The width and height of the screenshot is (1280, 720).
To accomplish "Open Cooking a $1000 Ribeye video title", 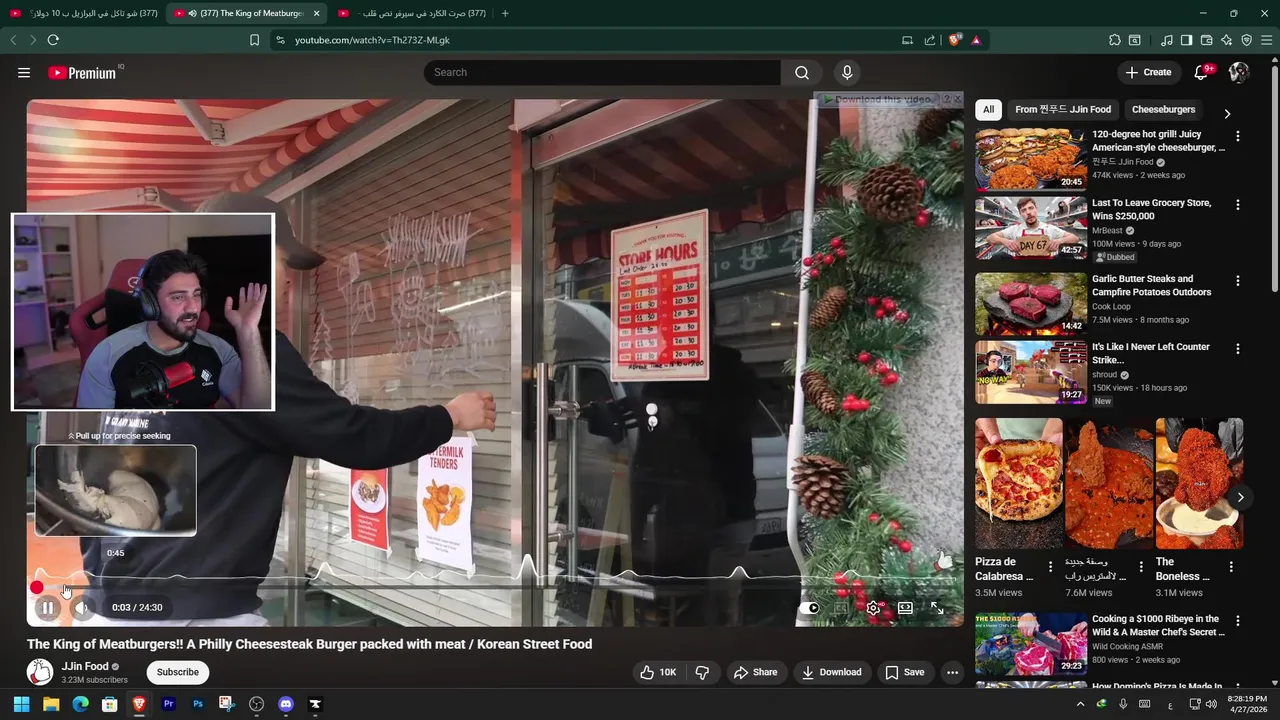I will pyautogui.click(x=1157, y=625).
